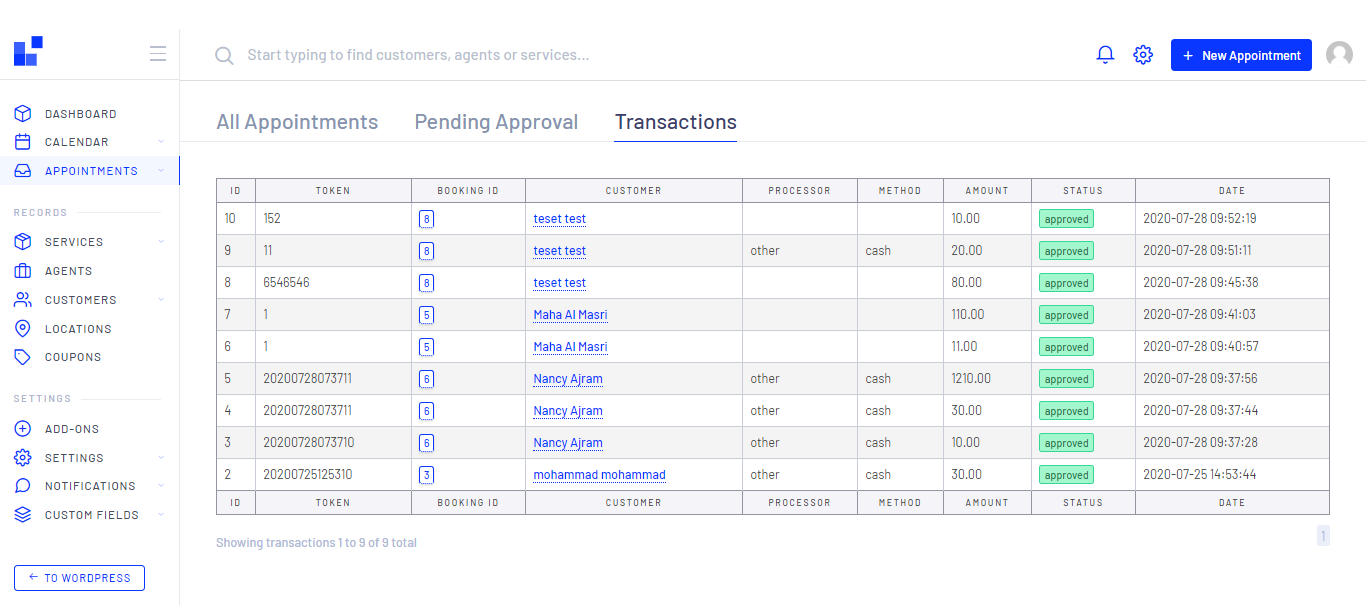Screen dimensions: 1366x605
Task: Switch to the Pending Approval tab
Action: (496, 121)
